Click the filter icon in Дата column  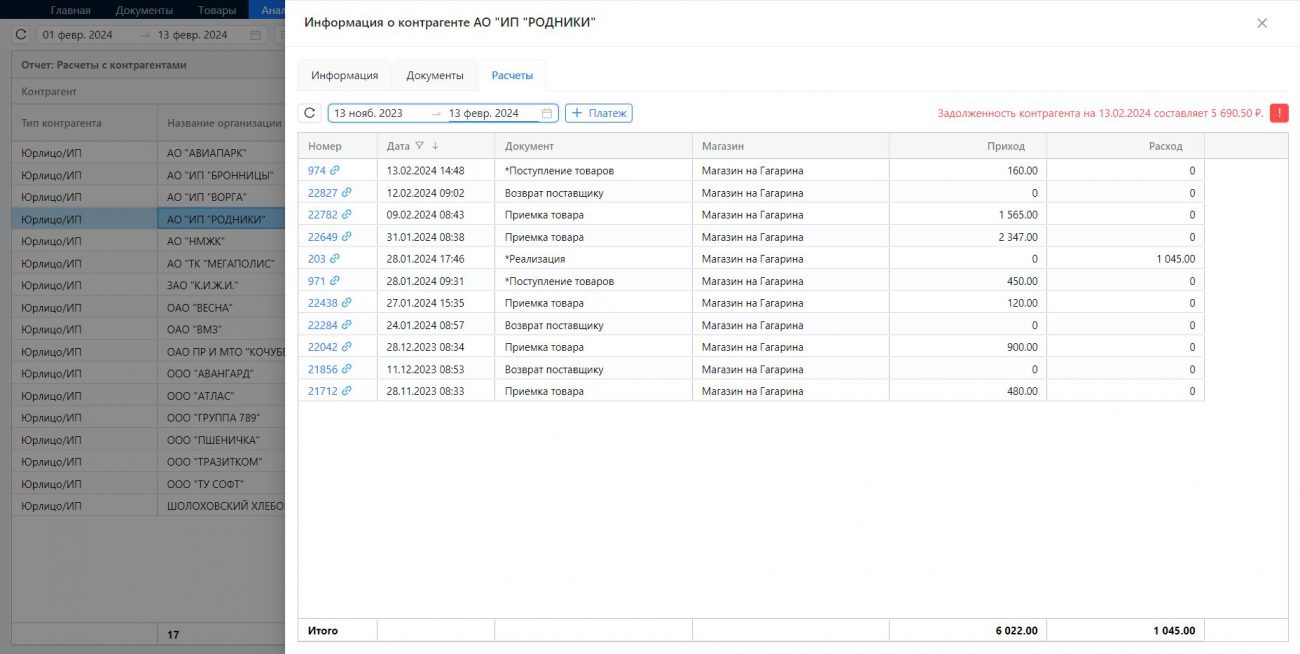click(419, 147)
